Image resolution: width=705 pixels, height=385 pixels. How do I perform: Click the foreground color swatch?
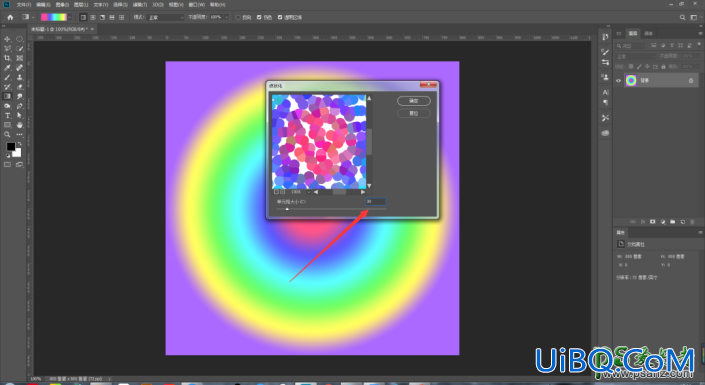click(x=10, y=147)
